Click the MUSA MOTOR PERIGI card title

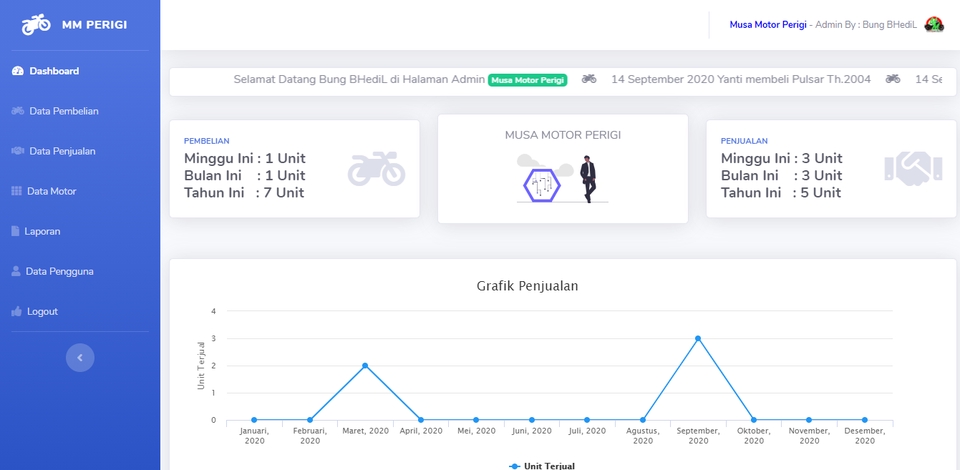pos(563,135)
